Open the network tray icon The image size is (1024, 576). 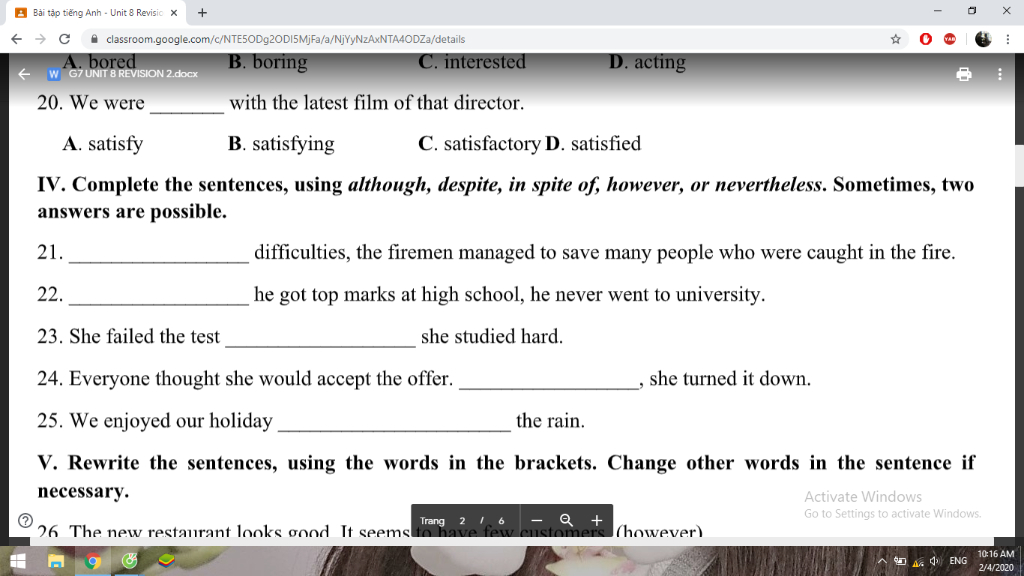click(x=918, y=561)
